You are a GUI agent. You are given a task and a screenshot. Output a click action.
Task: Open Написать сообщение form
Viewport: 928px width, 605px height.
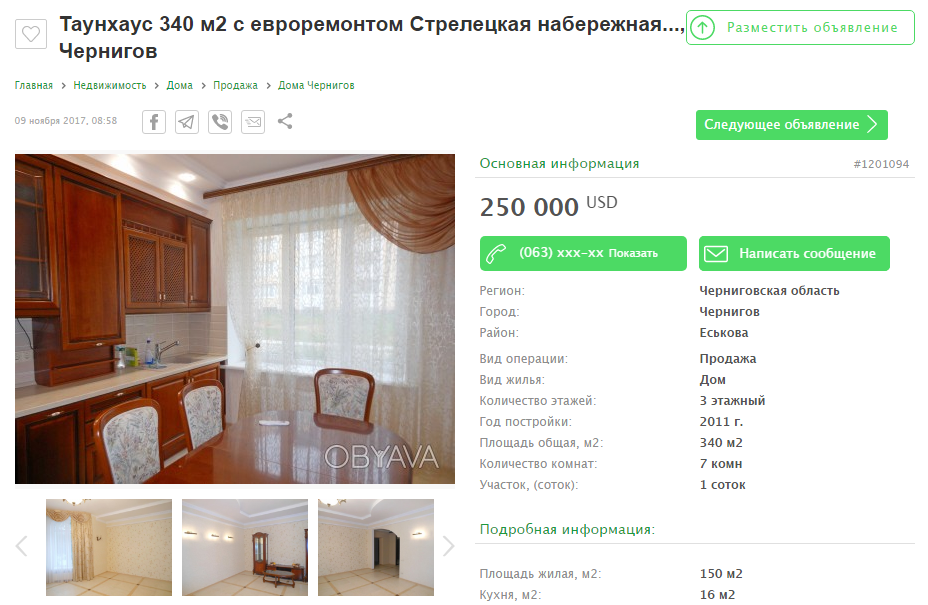click(794, 253)
